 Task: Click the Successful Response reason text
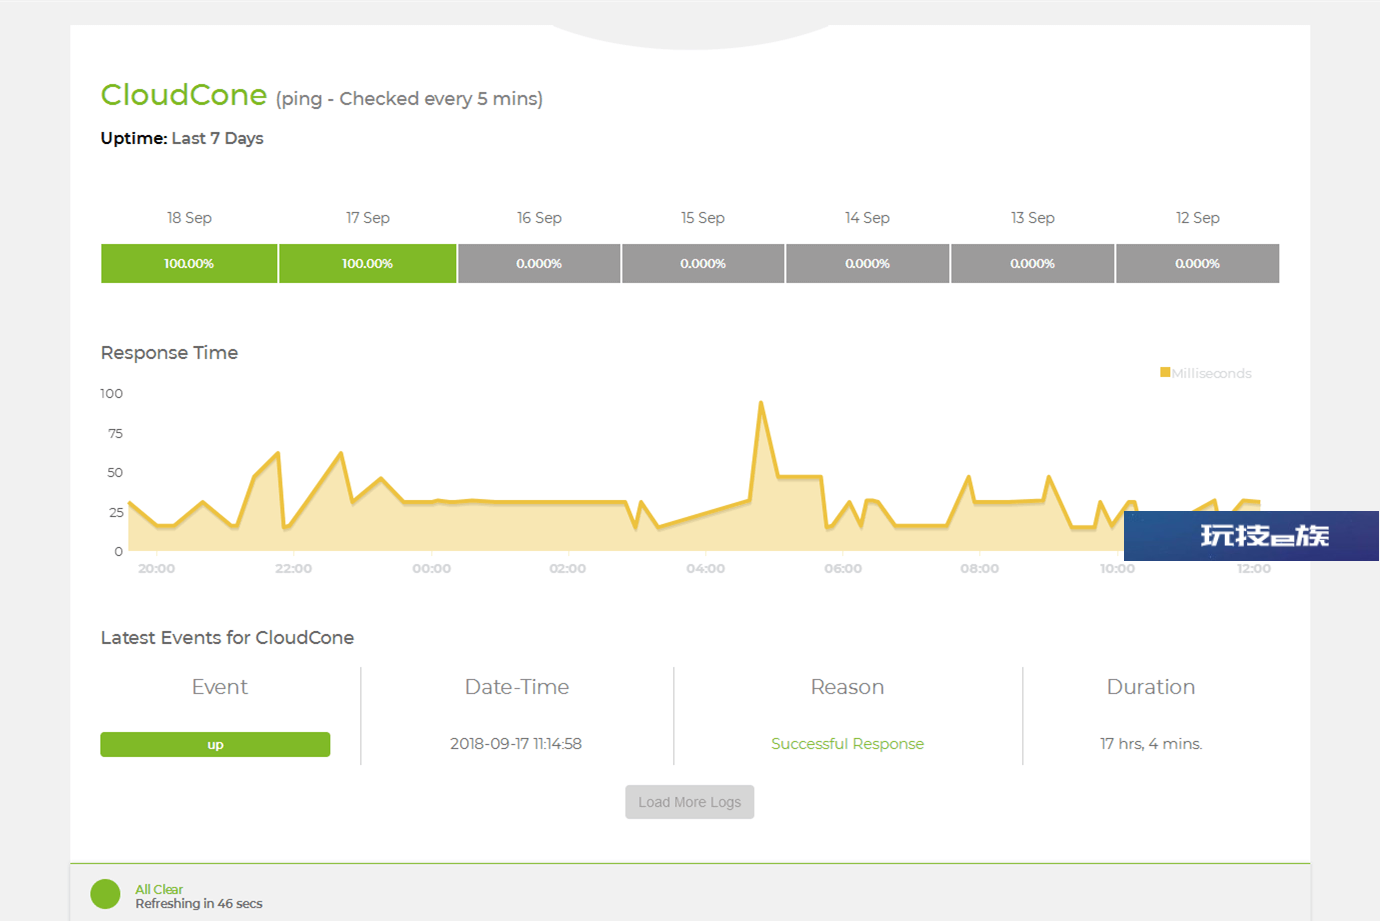(847, 744)
